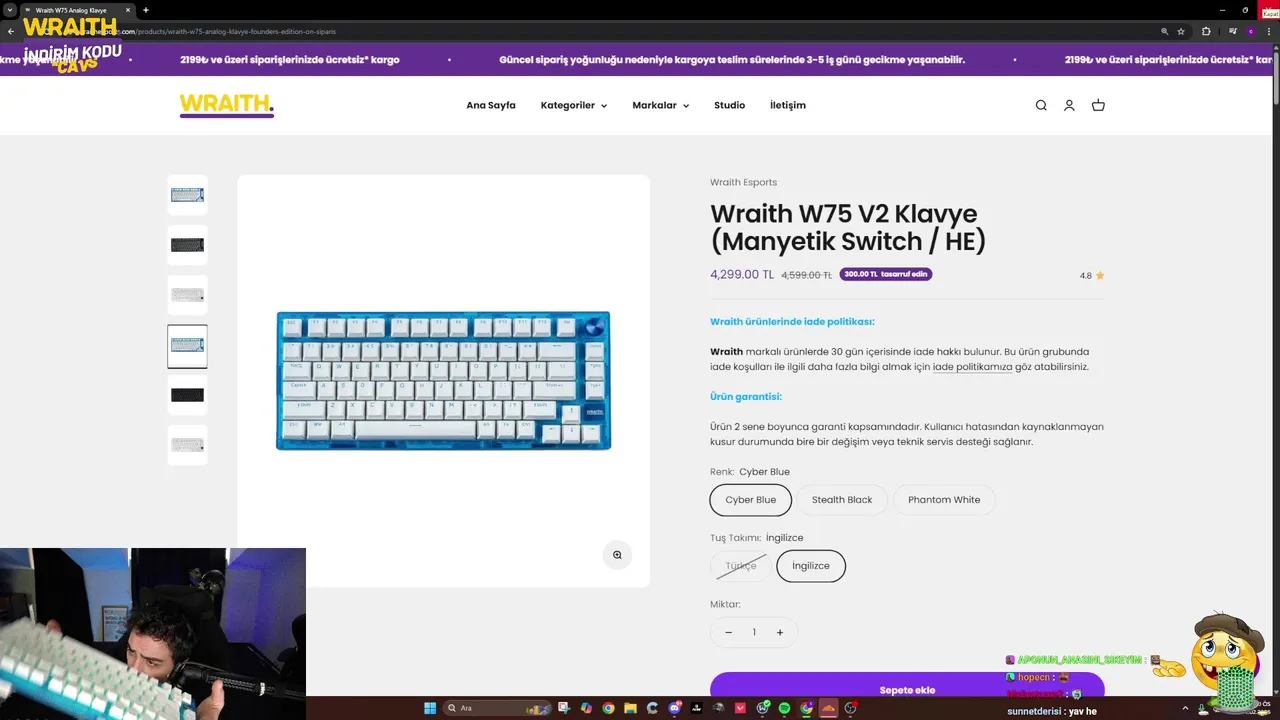1280x720 pixels.
Task: Select the first blue keyboard thumbnail
Action: point(187,195)
